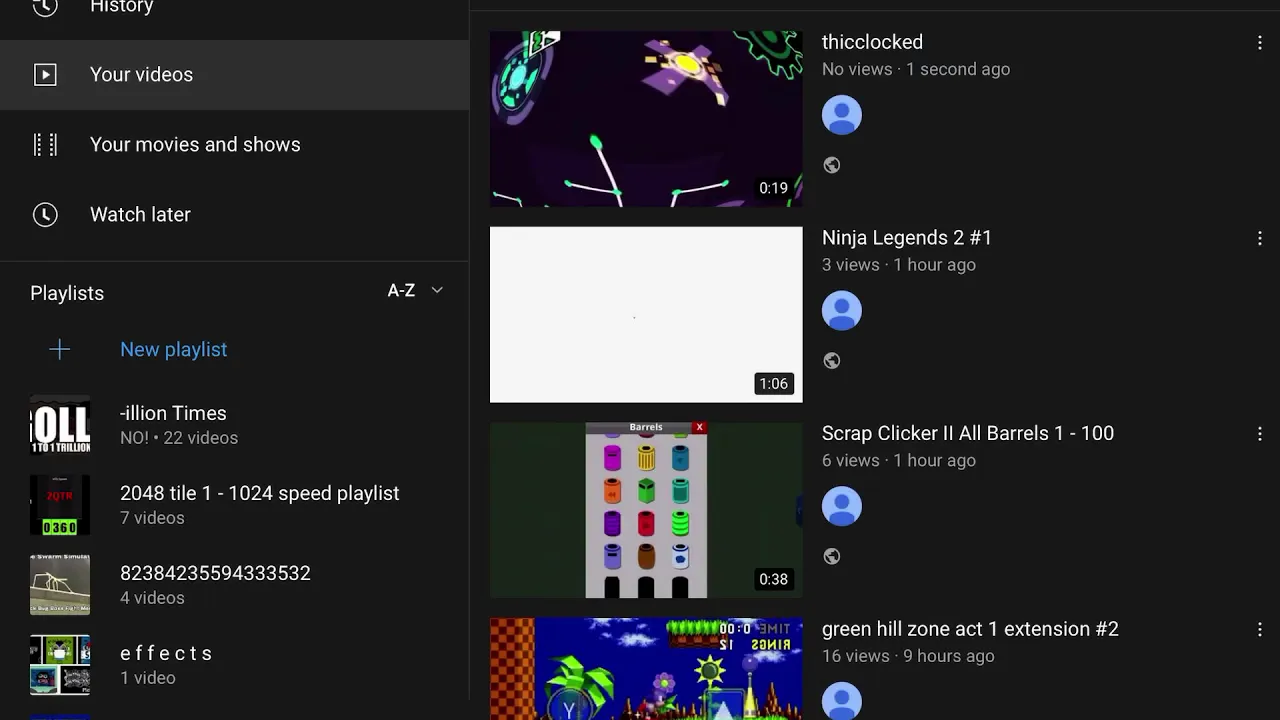This screenshot has width=1280, height=720.
Task: Open green hill zone act 1 extension #2
Action: click(x=970, y=629)
